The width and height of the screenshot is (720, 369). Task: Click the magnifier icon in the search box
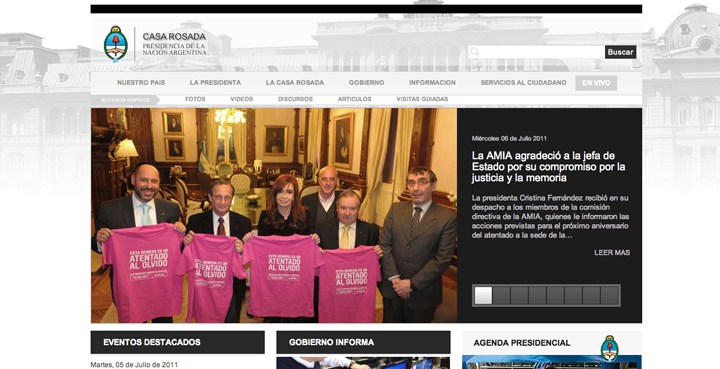pyautogui.click(x=474, y=52)
